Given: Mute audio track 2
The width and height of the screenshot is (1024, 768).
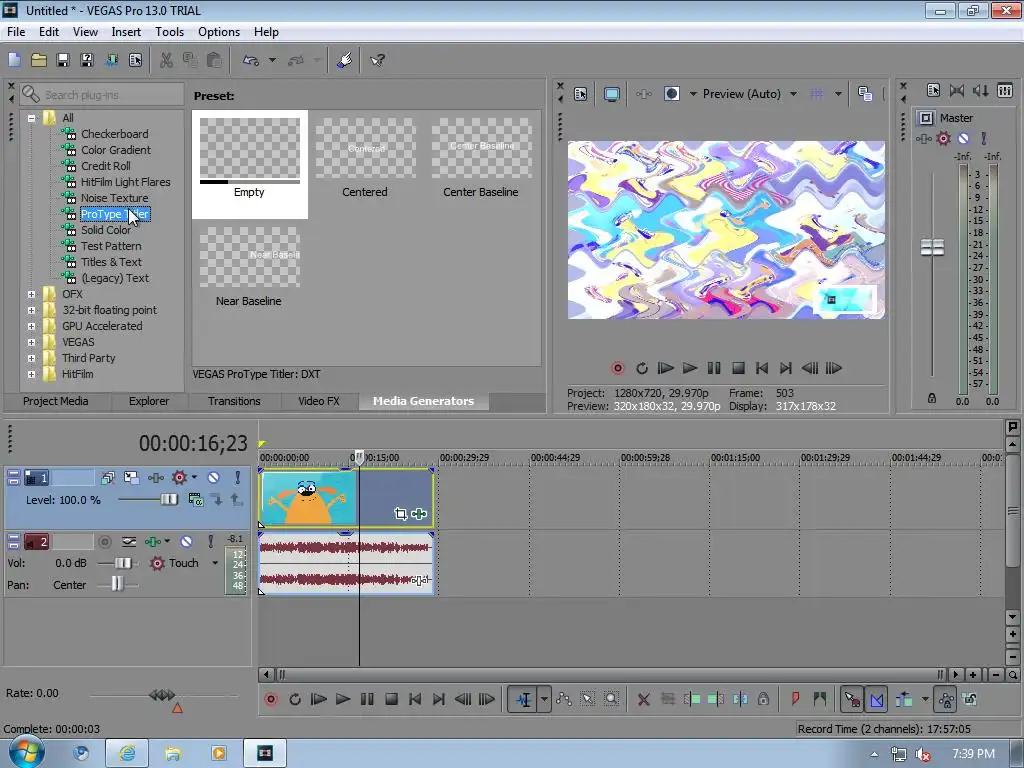Looking at the screenshot, I should click(x=186, y=541).
